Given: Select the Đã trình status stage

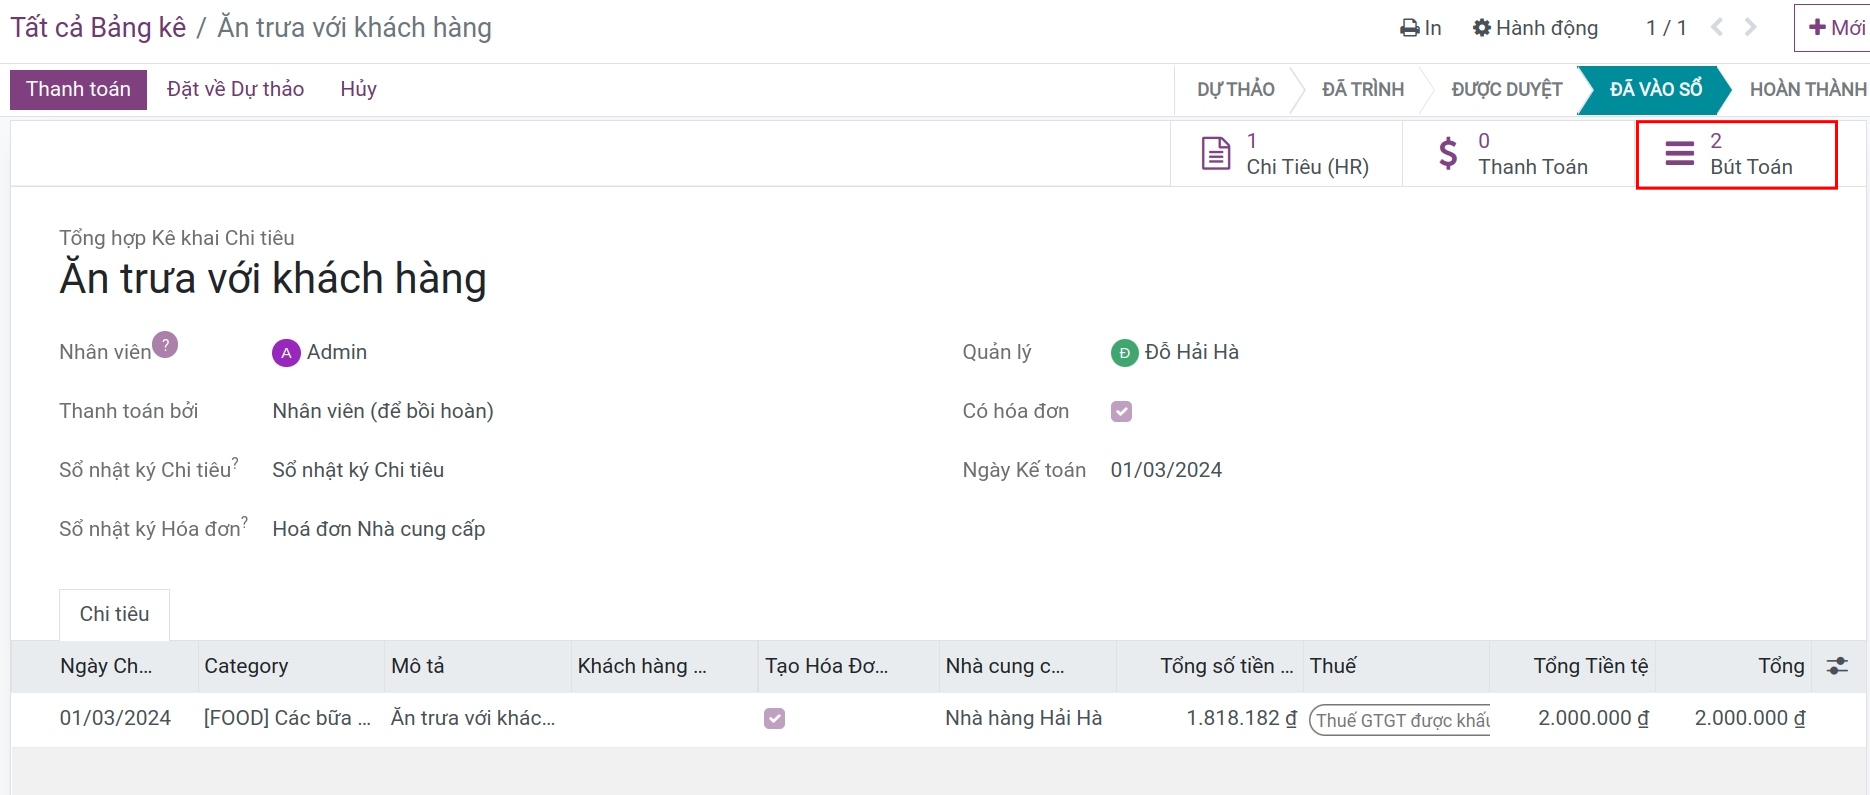Looking at the screenshot, I should coord(1363,90).
